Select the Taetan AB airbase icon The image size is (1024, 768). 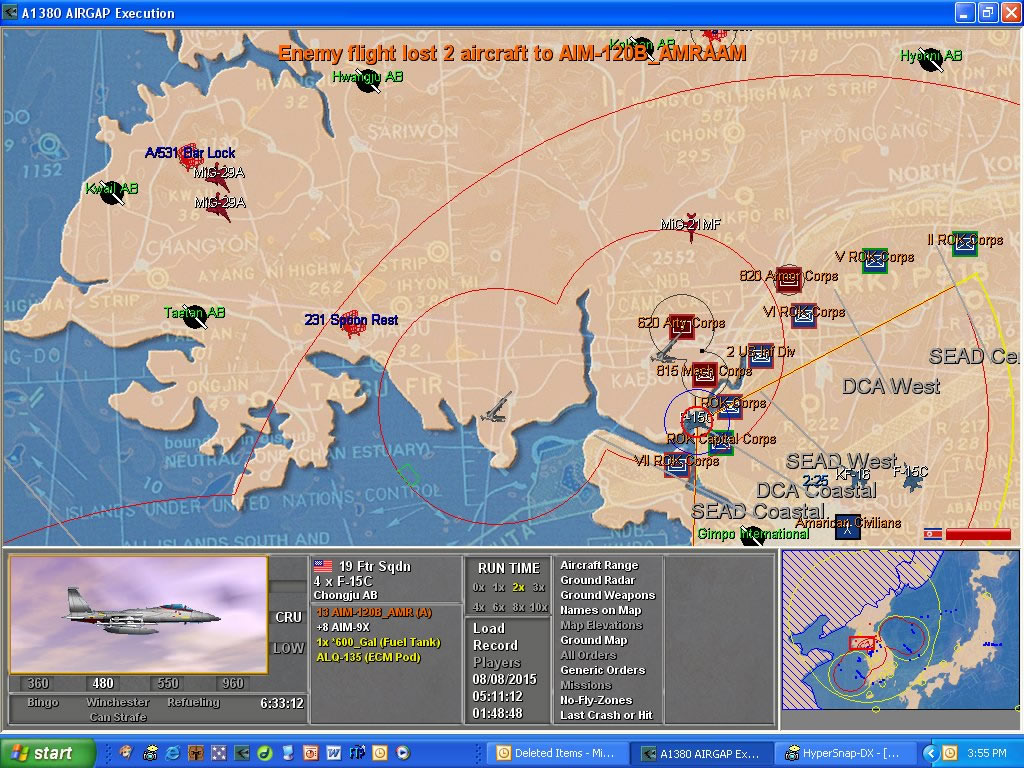(195, 316)
